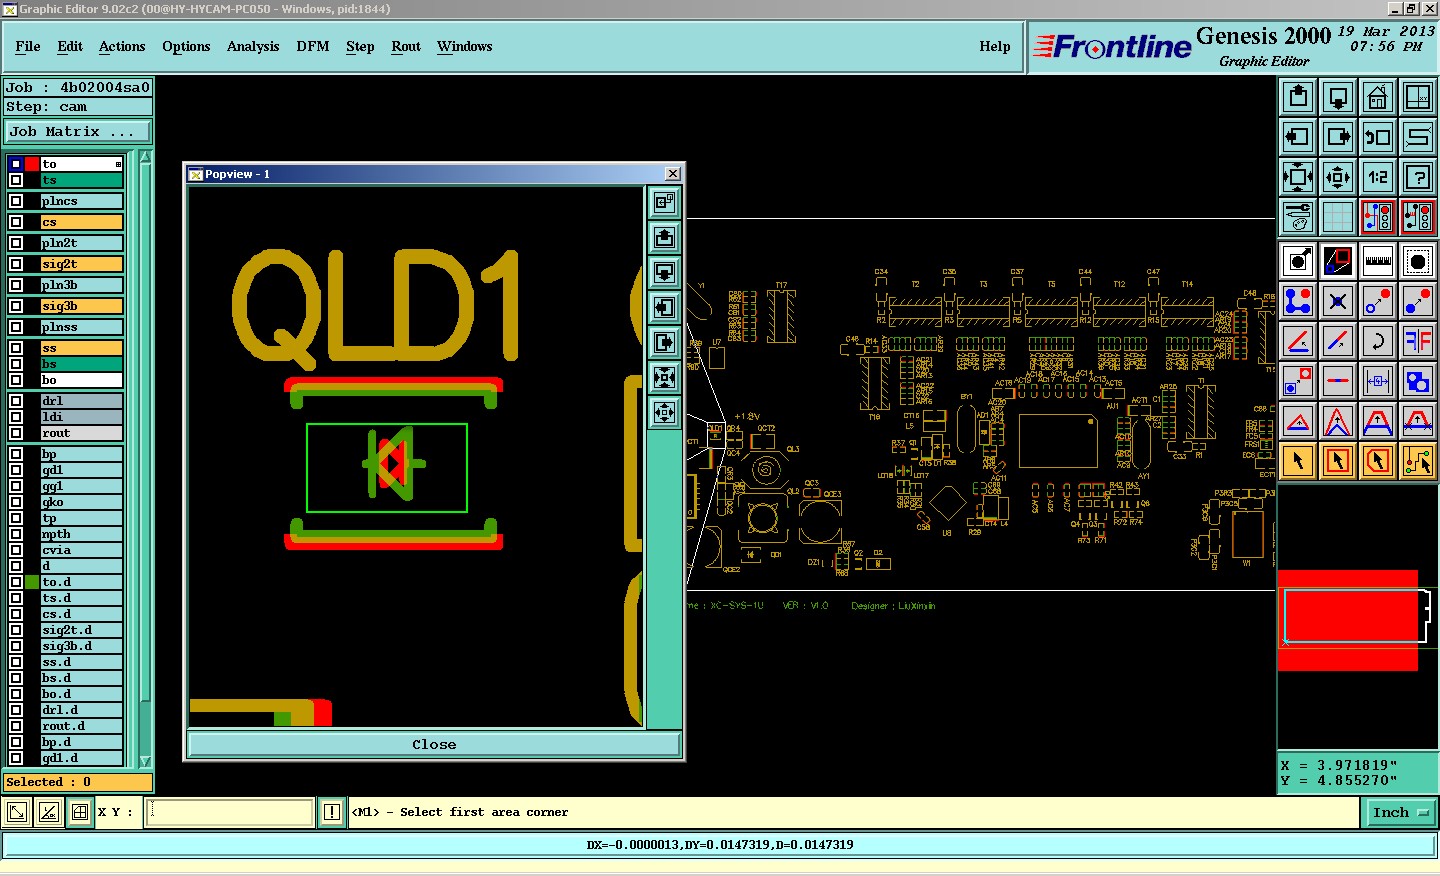1440x876 pixels.
Task: Click the mirror F icon
Action: (1418, 341)
